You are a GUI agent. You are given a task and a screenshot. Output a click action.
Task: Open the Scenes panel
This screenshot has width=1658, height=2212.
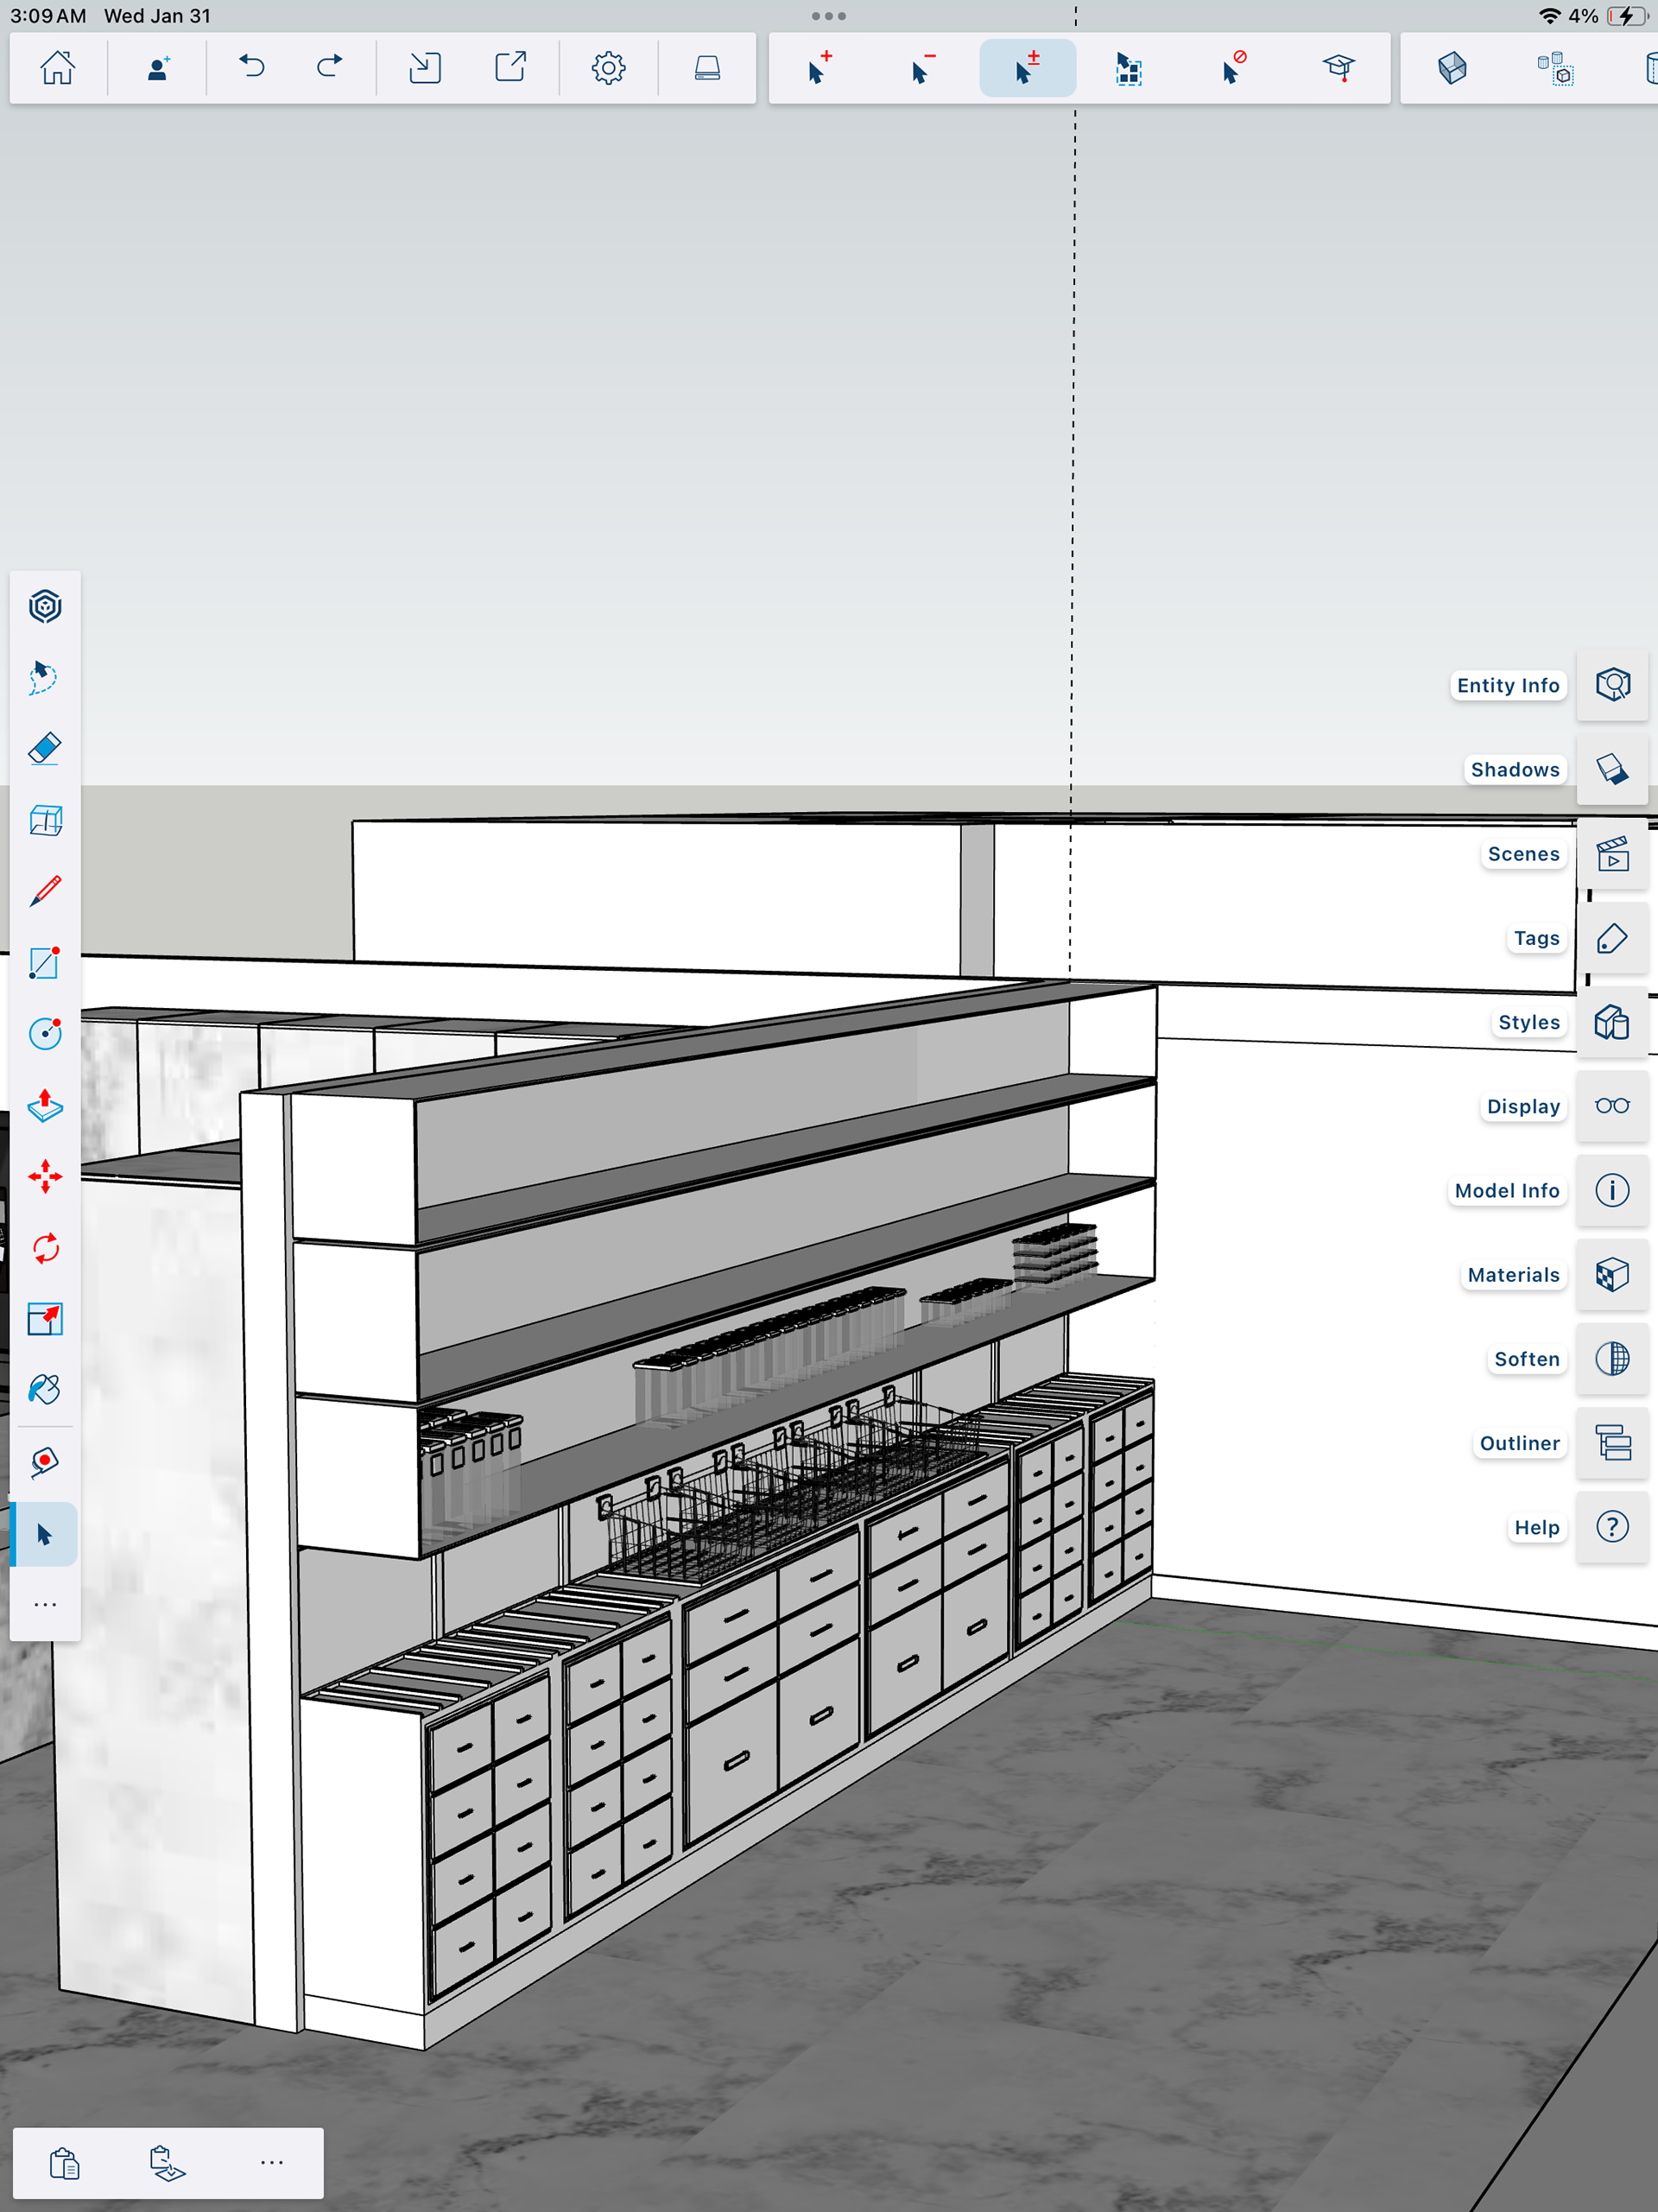point(1611,854)
